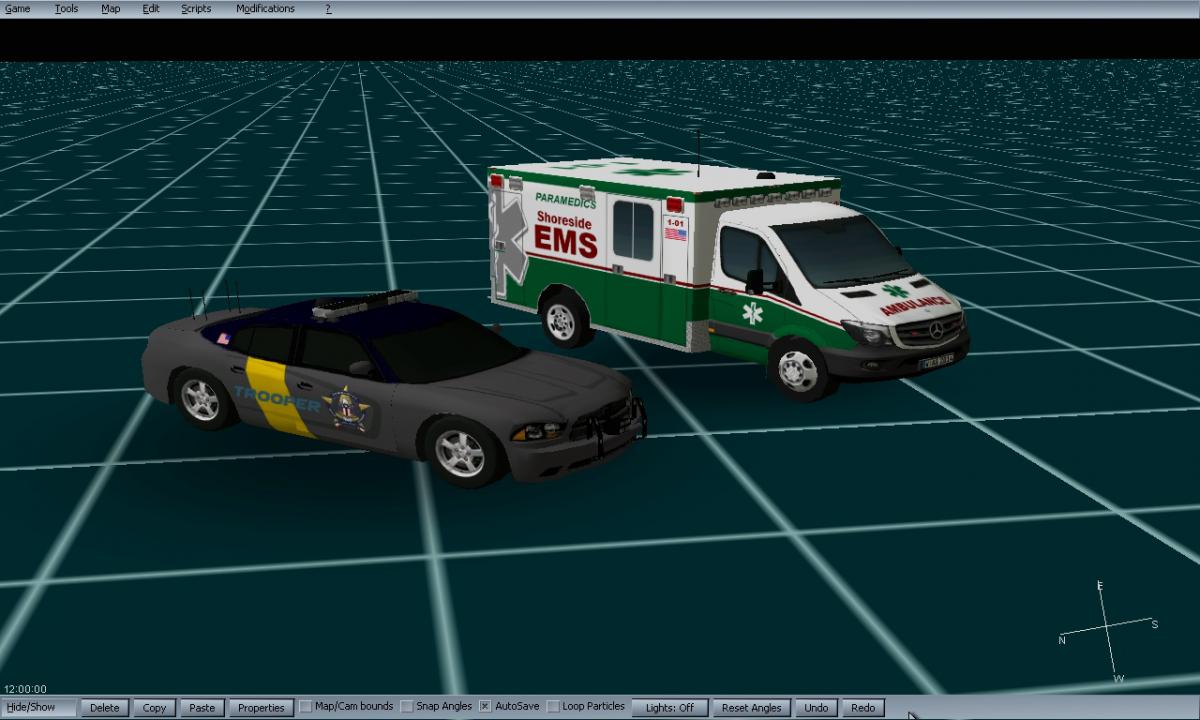
Task: Click the Hide/Show button
Action: (39, 708)
